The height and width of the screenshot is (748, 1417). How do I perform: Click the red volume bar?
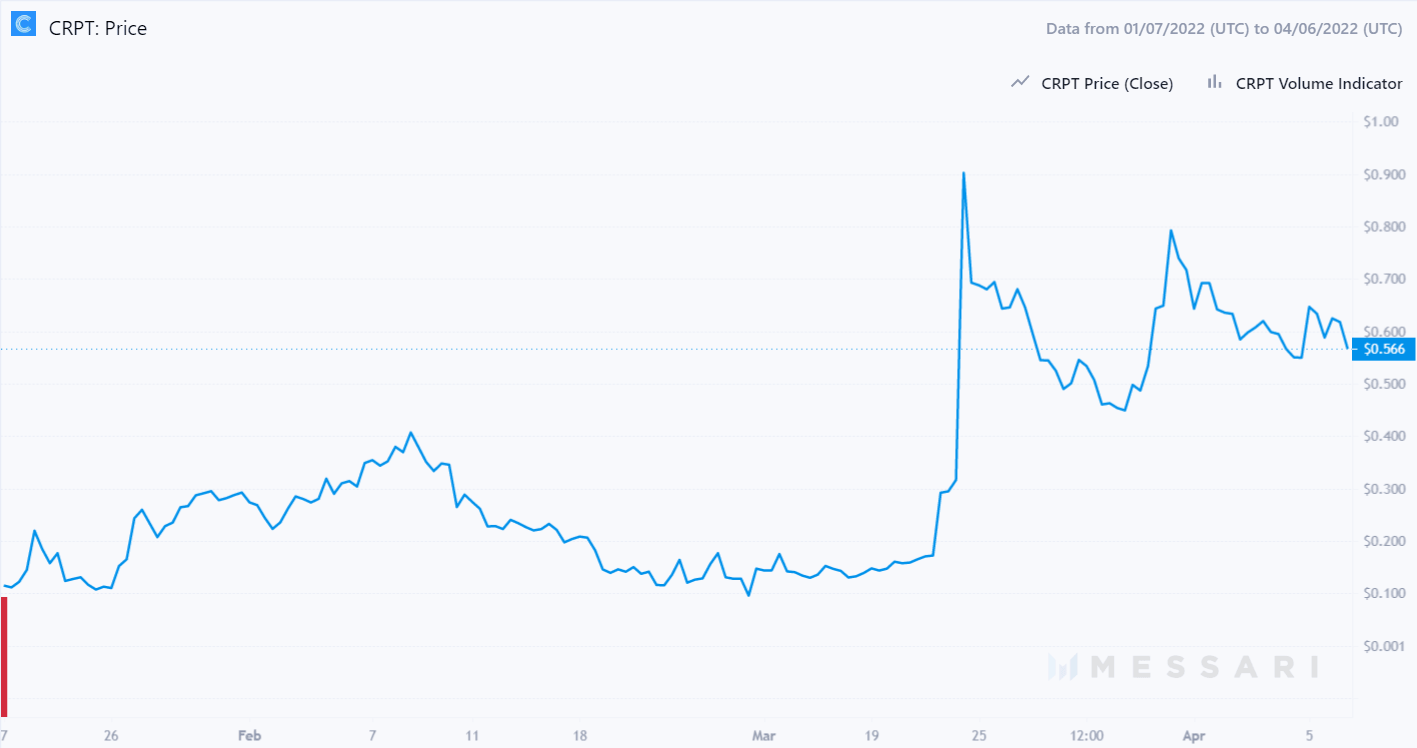5,656
